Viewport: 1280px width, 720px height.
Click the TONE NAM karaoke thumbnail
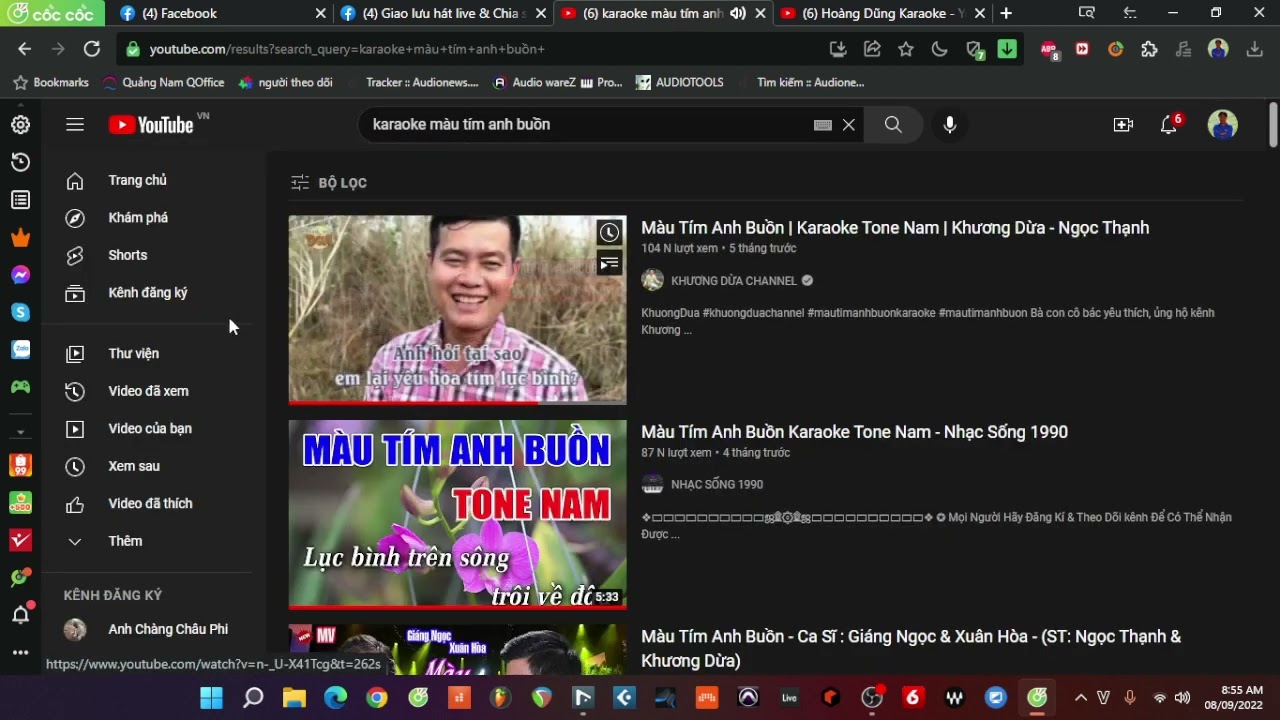(457, 514)
